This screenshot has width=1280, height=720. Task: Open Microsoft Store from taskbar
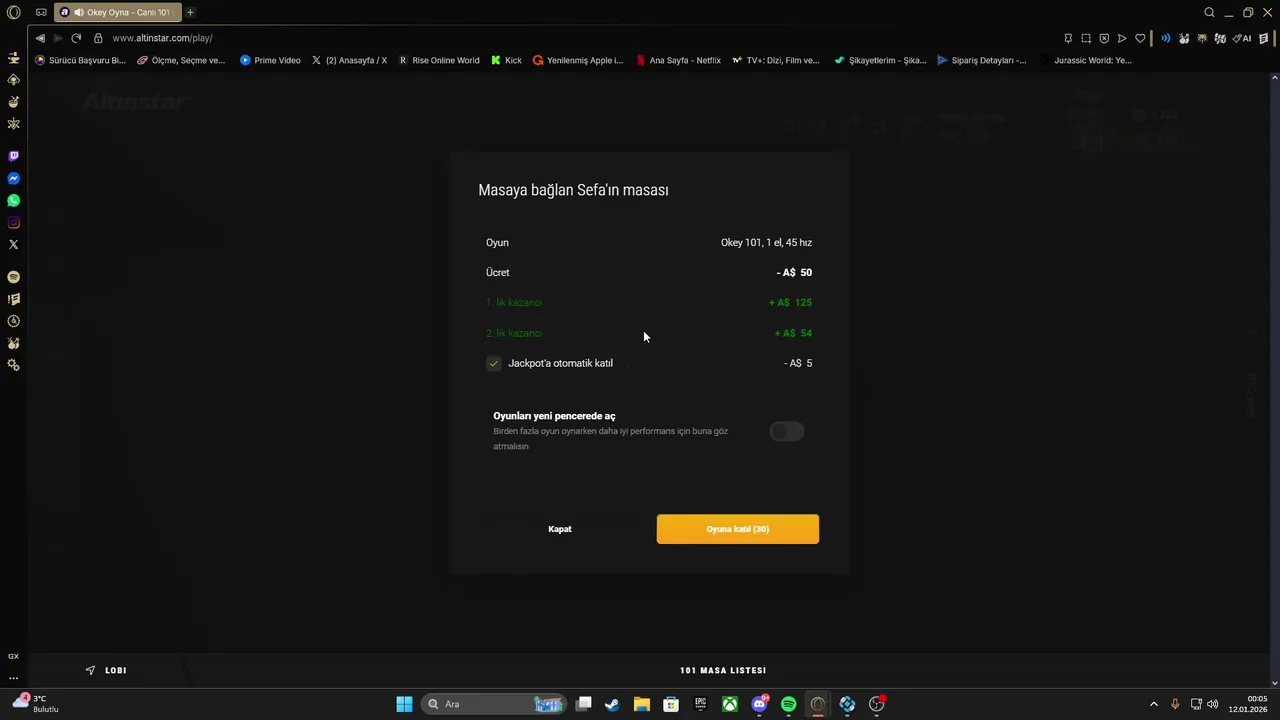tap(671, 704)
